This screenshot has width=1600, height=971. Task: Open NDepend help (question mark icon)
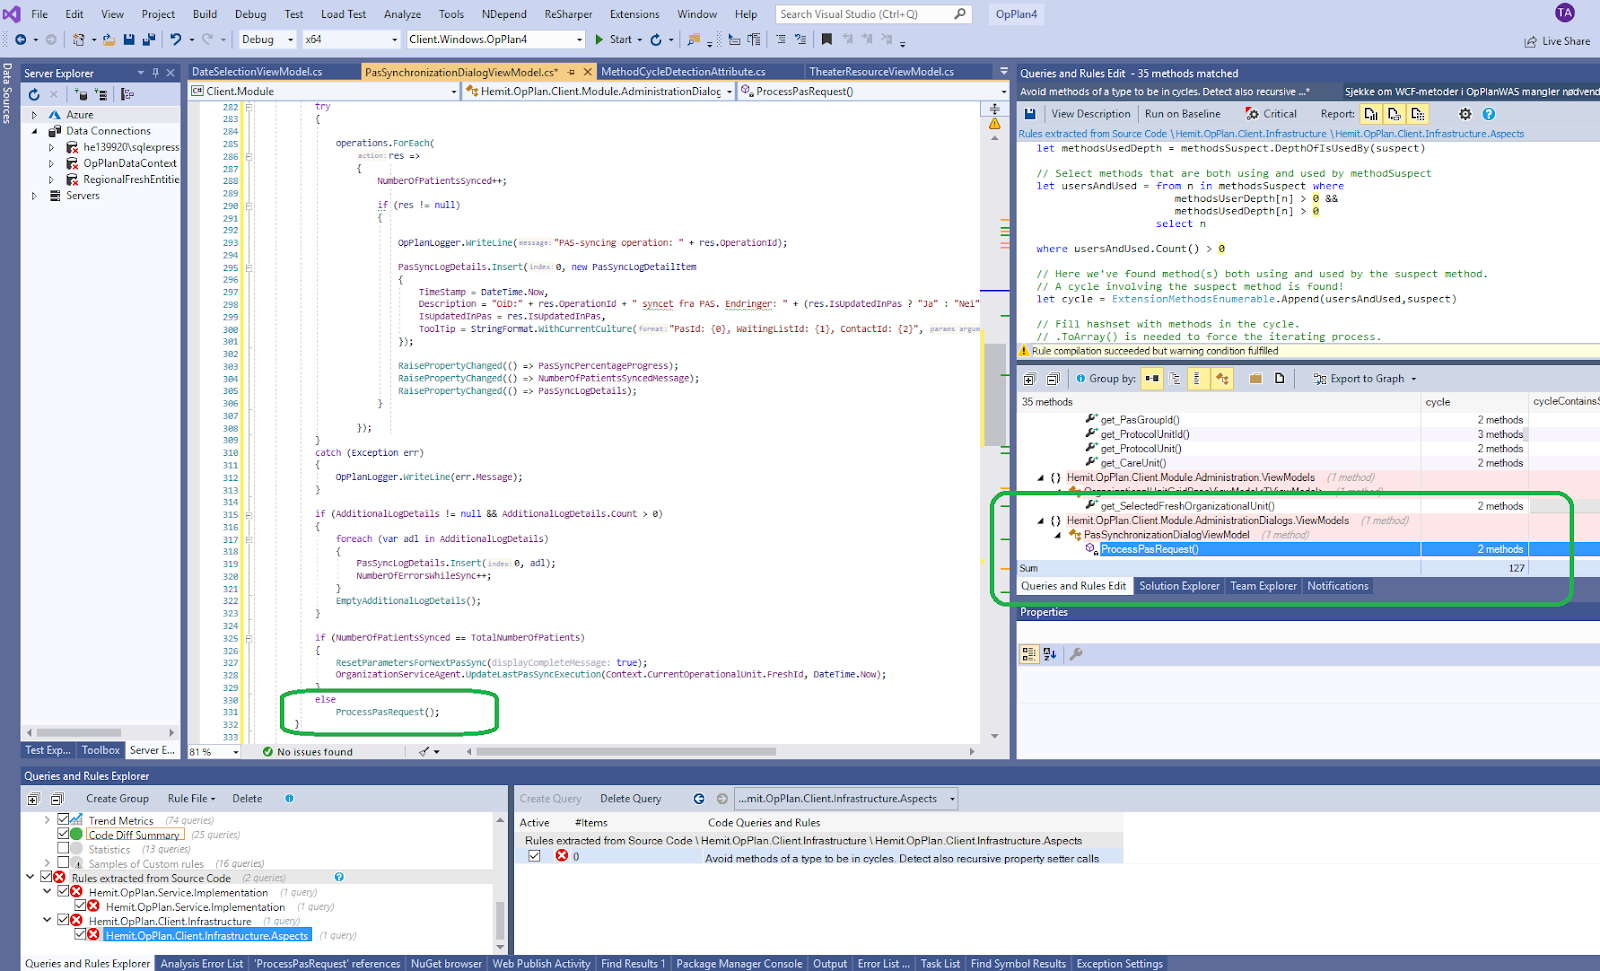click(x=1489, y=113)
